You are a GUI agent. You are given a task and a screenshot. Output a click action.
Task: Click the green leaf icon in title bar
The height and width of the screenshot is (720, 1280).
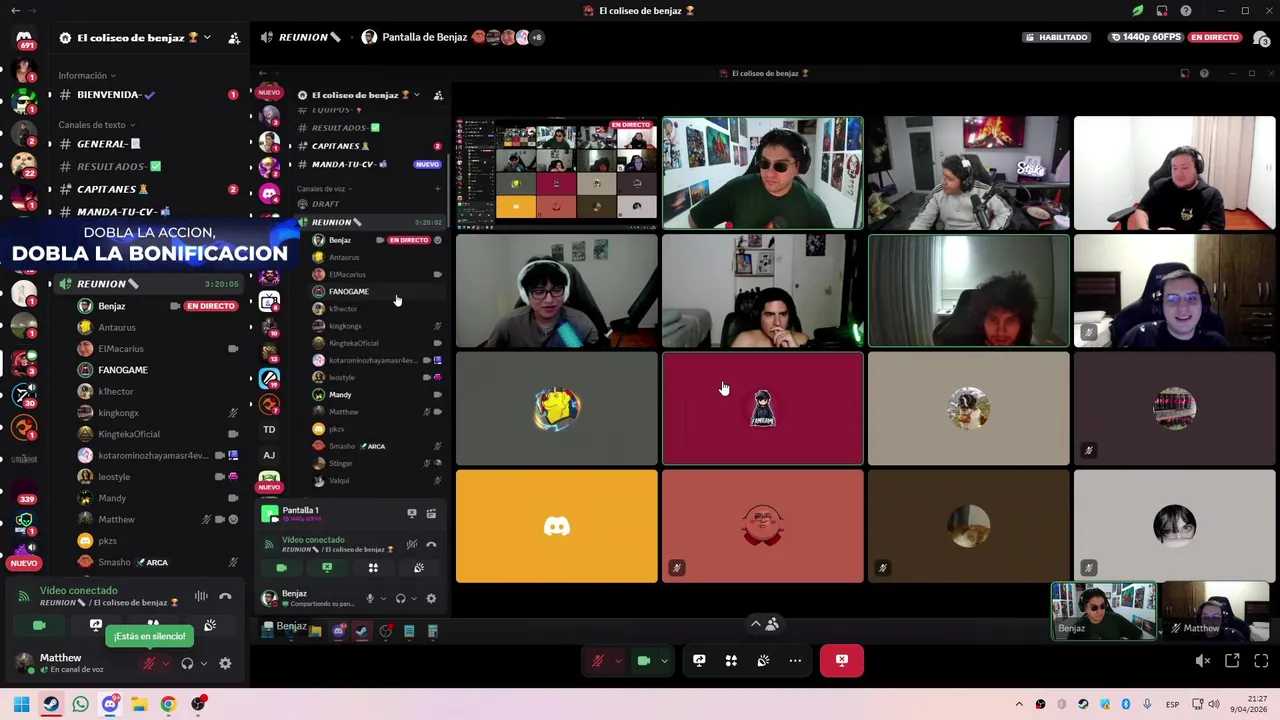1138,11
